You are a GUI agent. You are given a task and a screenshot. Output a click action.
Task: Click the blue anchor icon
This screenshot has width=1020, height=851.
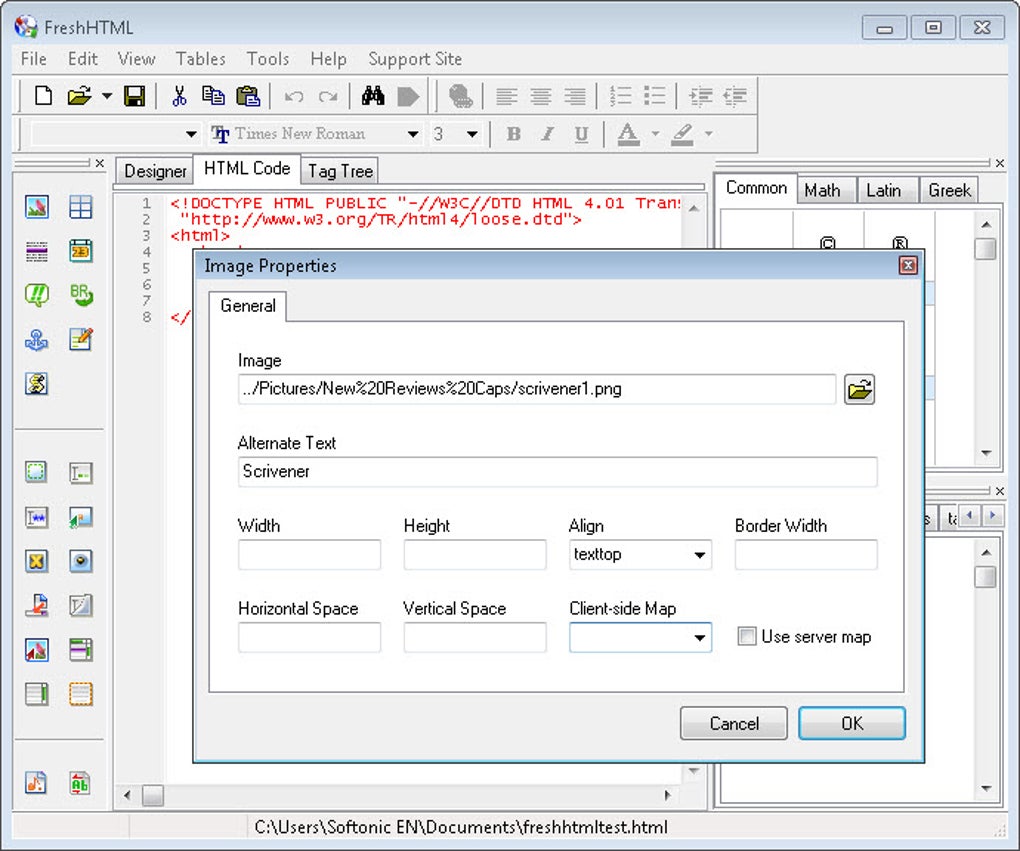tap(36, 340)
